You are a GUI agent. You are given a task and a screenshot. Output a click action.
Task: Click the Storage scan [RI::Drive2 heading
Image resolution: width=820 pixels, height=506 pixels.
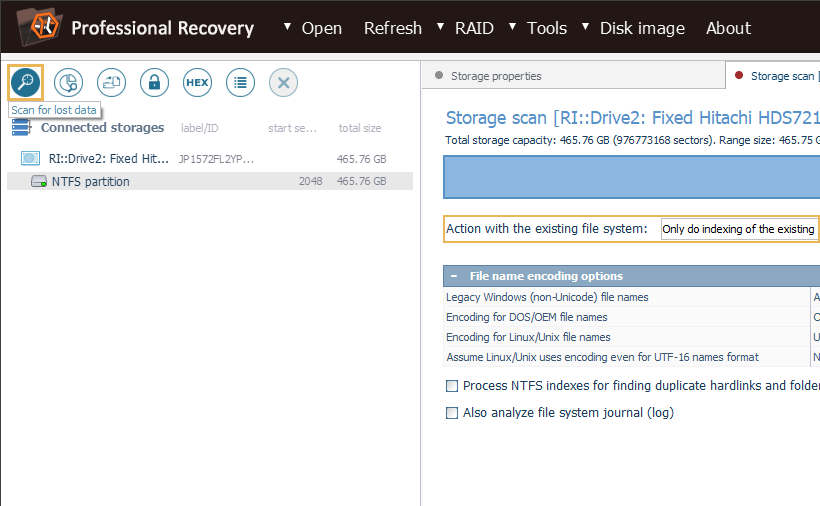click(632, 118)
